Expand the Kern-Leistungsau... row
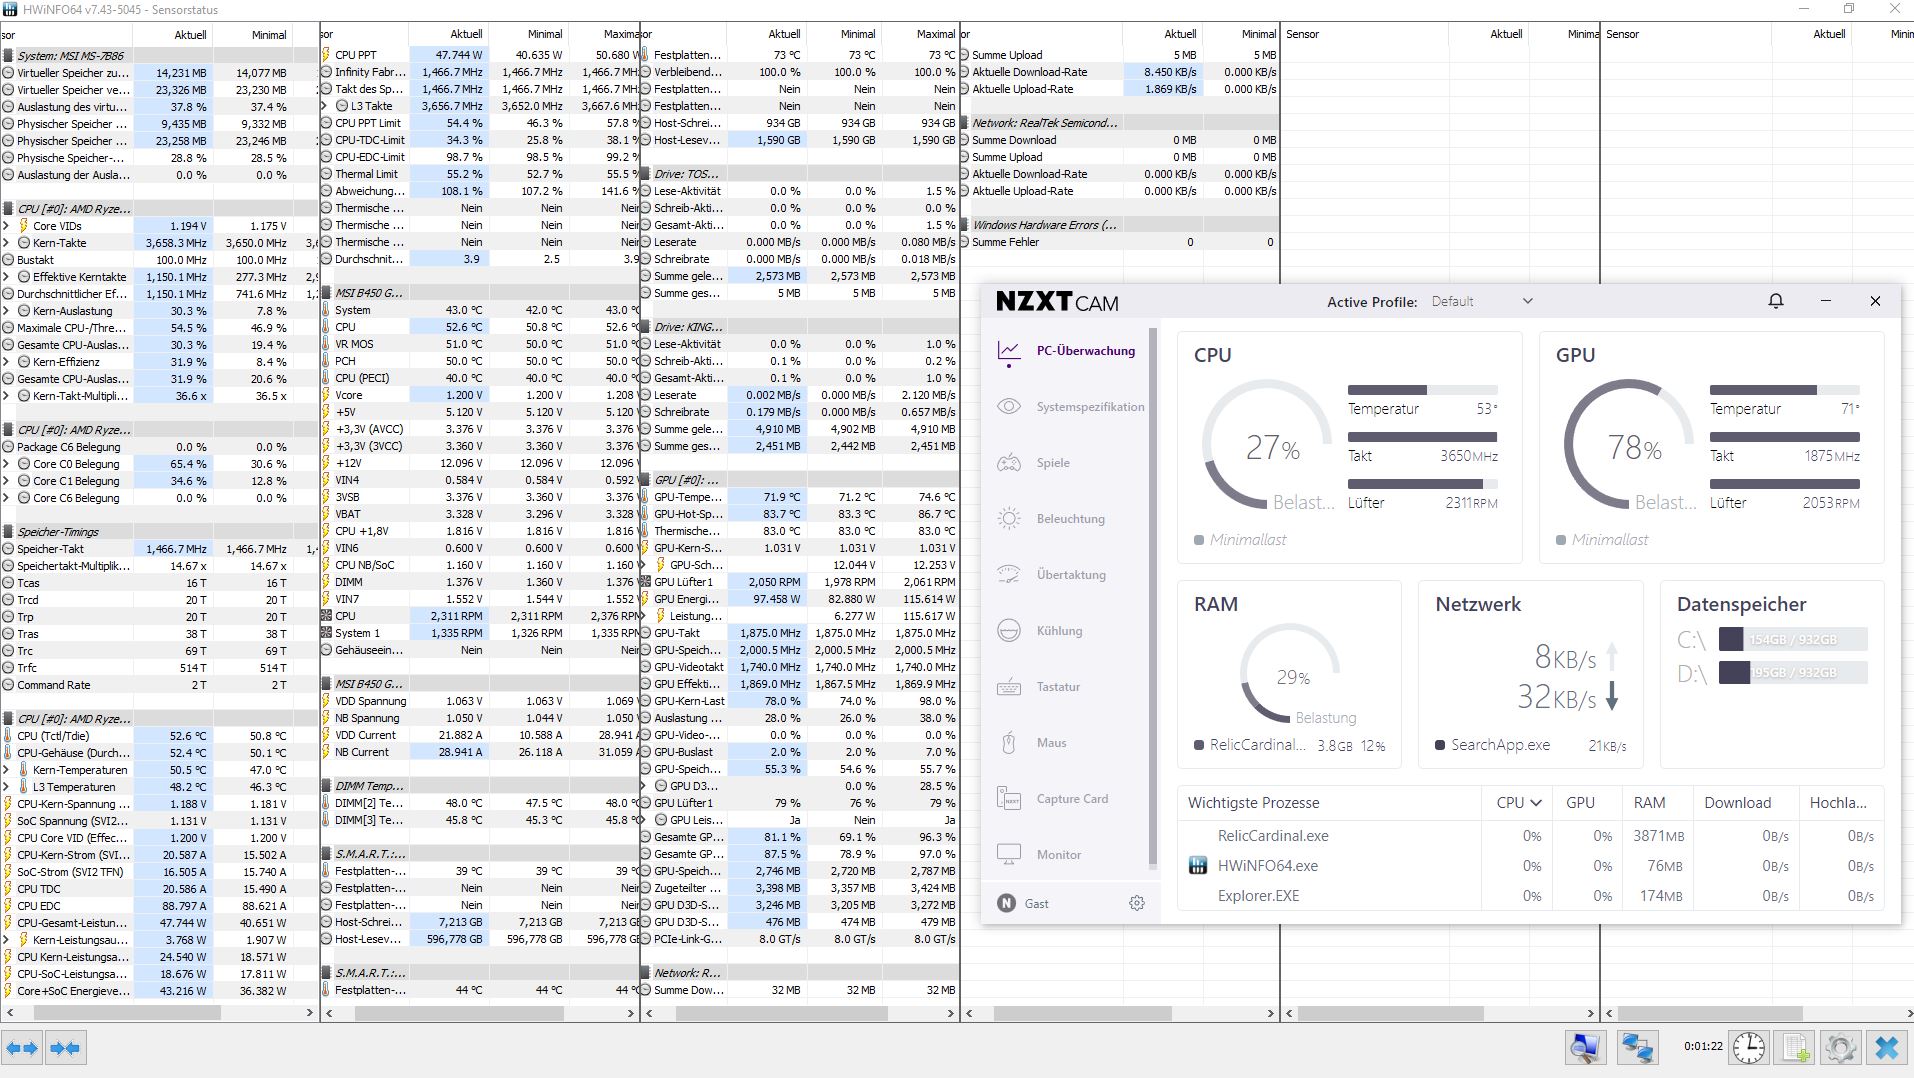 coord(6,940)
